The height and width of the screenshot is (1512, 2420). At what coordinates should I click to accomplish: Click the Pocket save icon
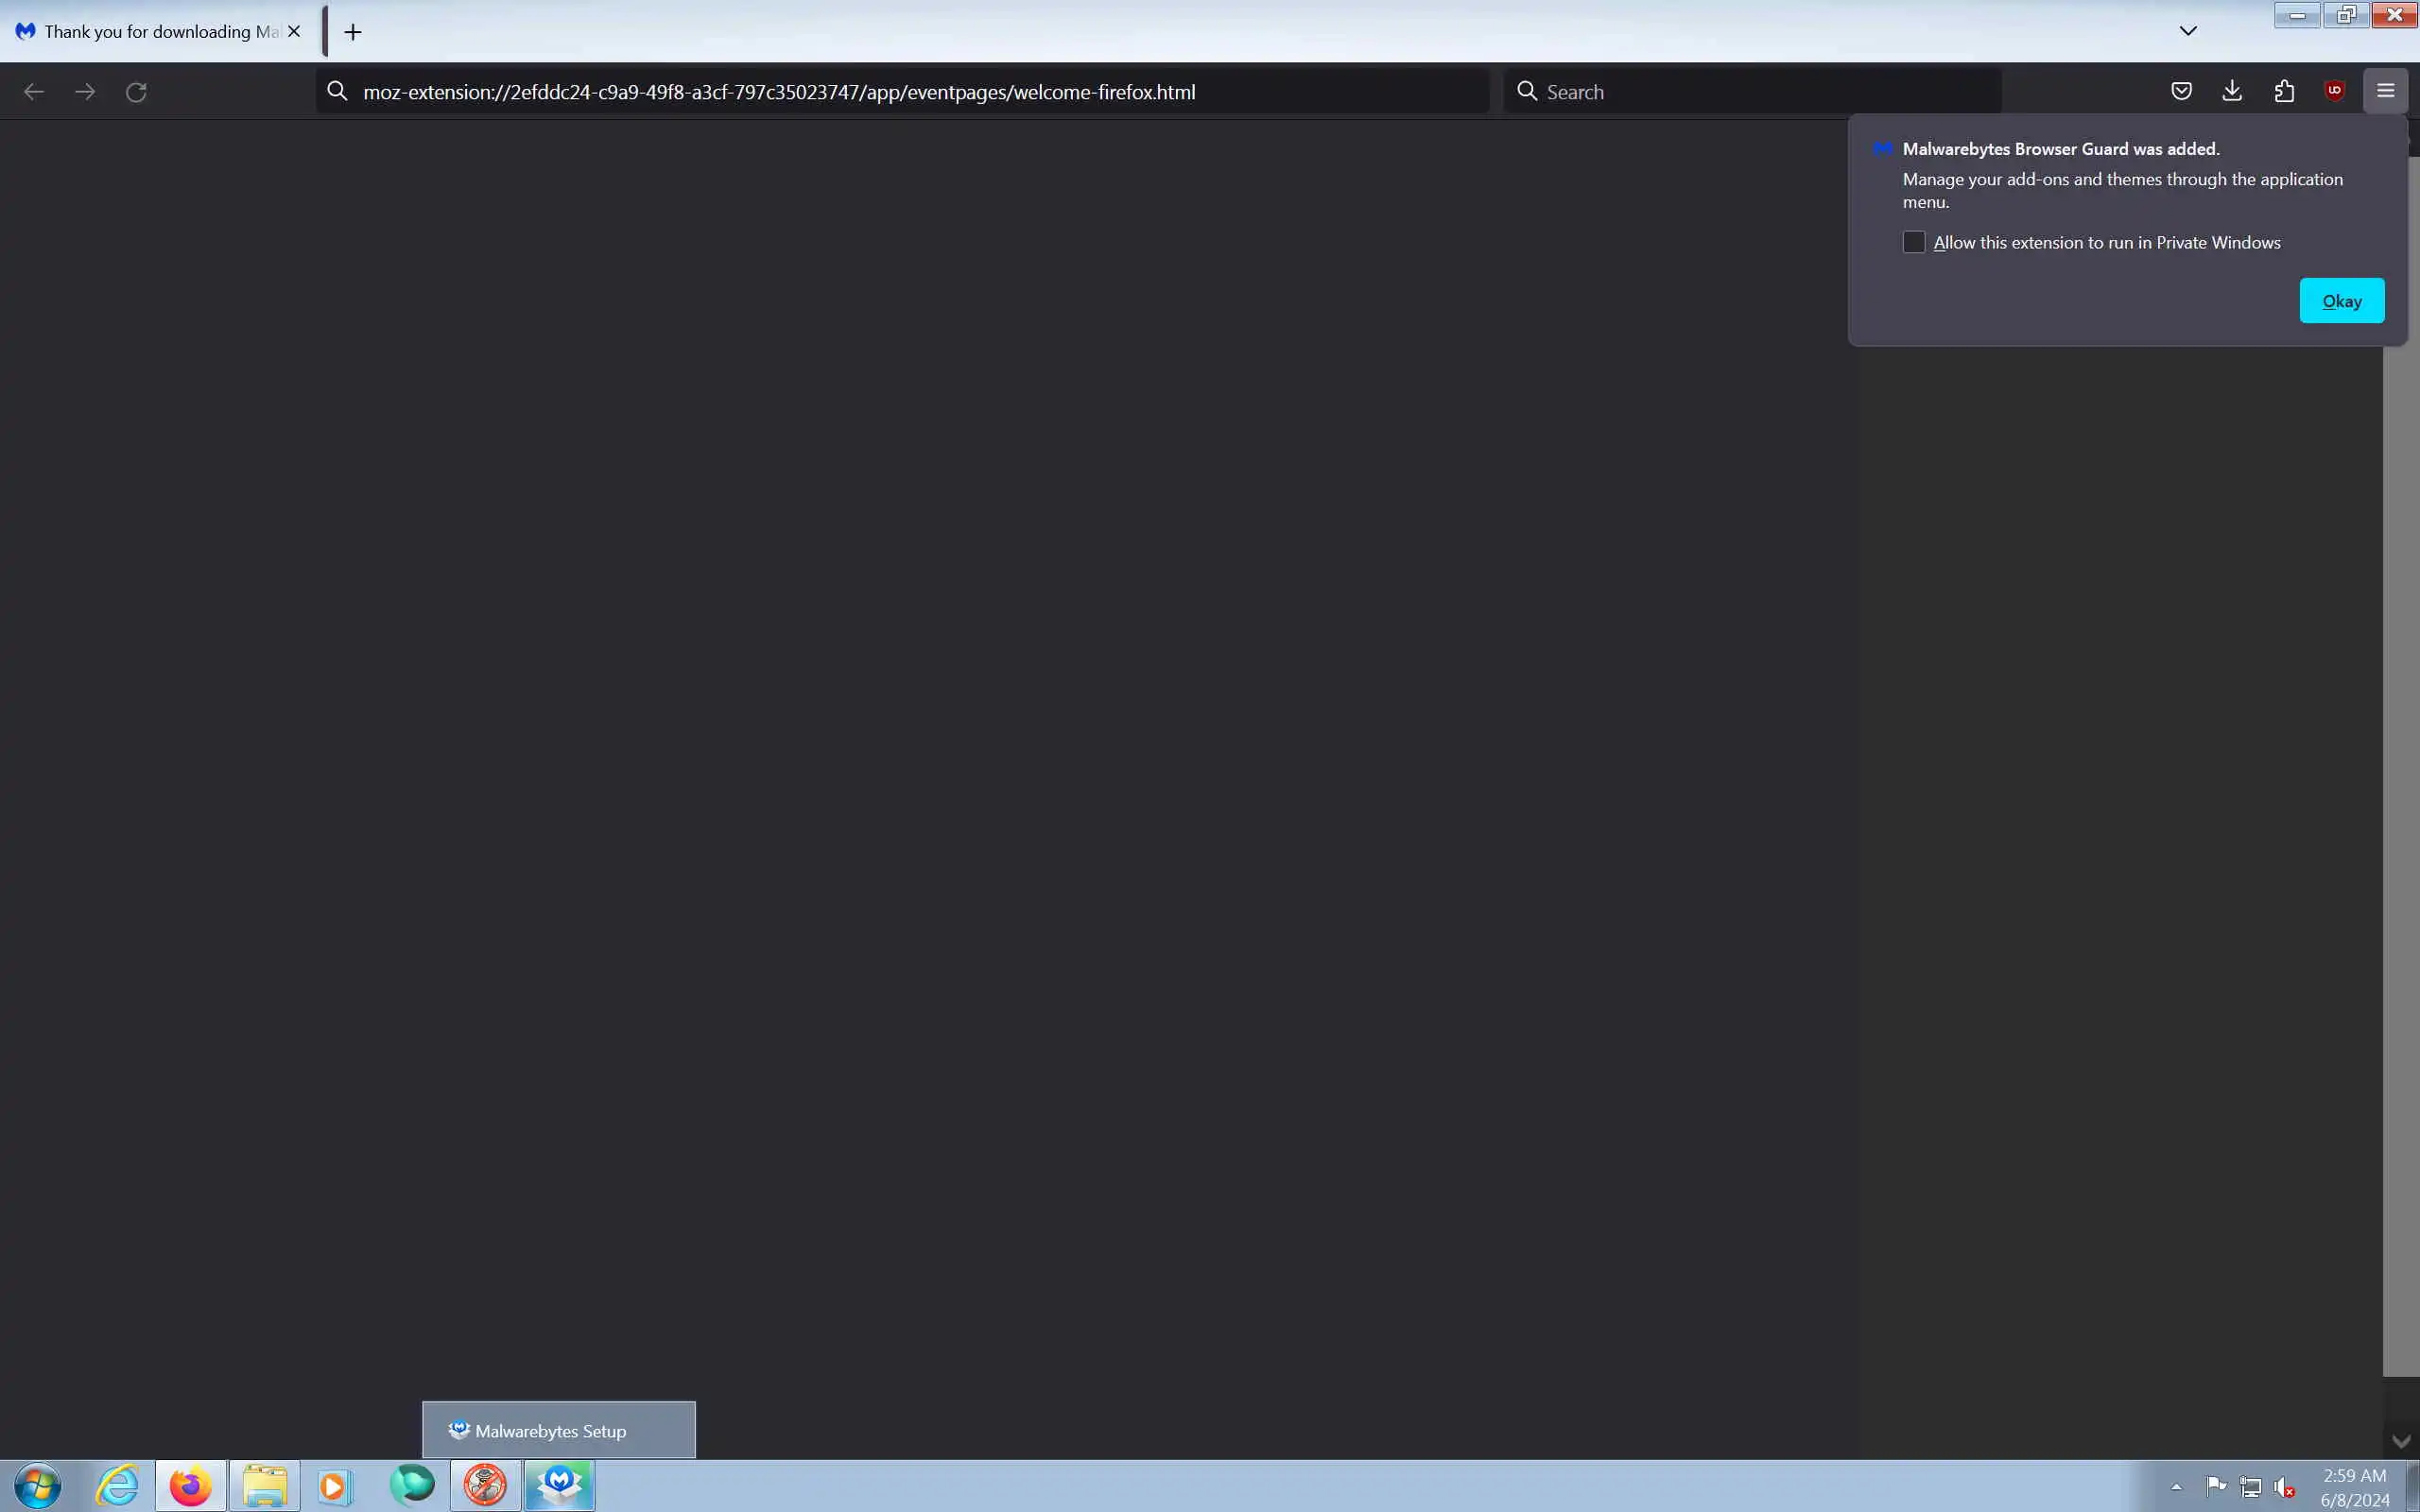click(2181, 91)
